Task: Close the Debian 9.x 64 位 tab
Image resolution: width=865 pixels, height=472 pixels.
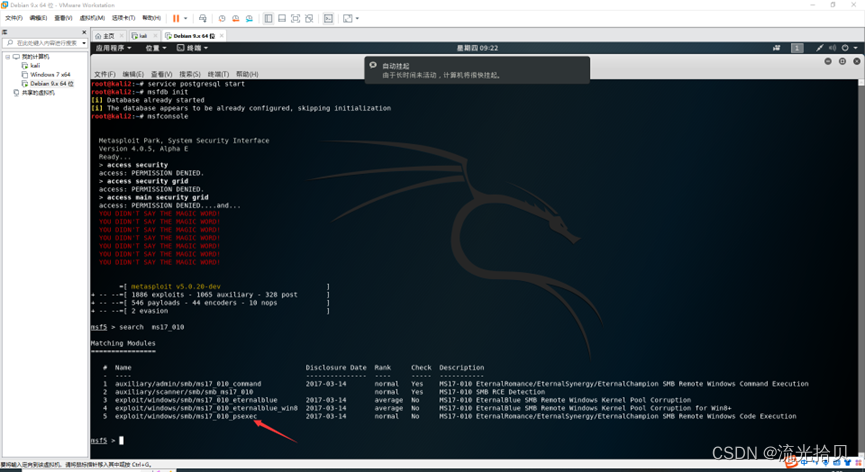Action: (x=221, y=36)
